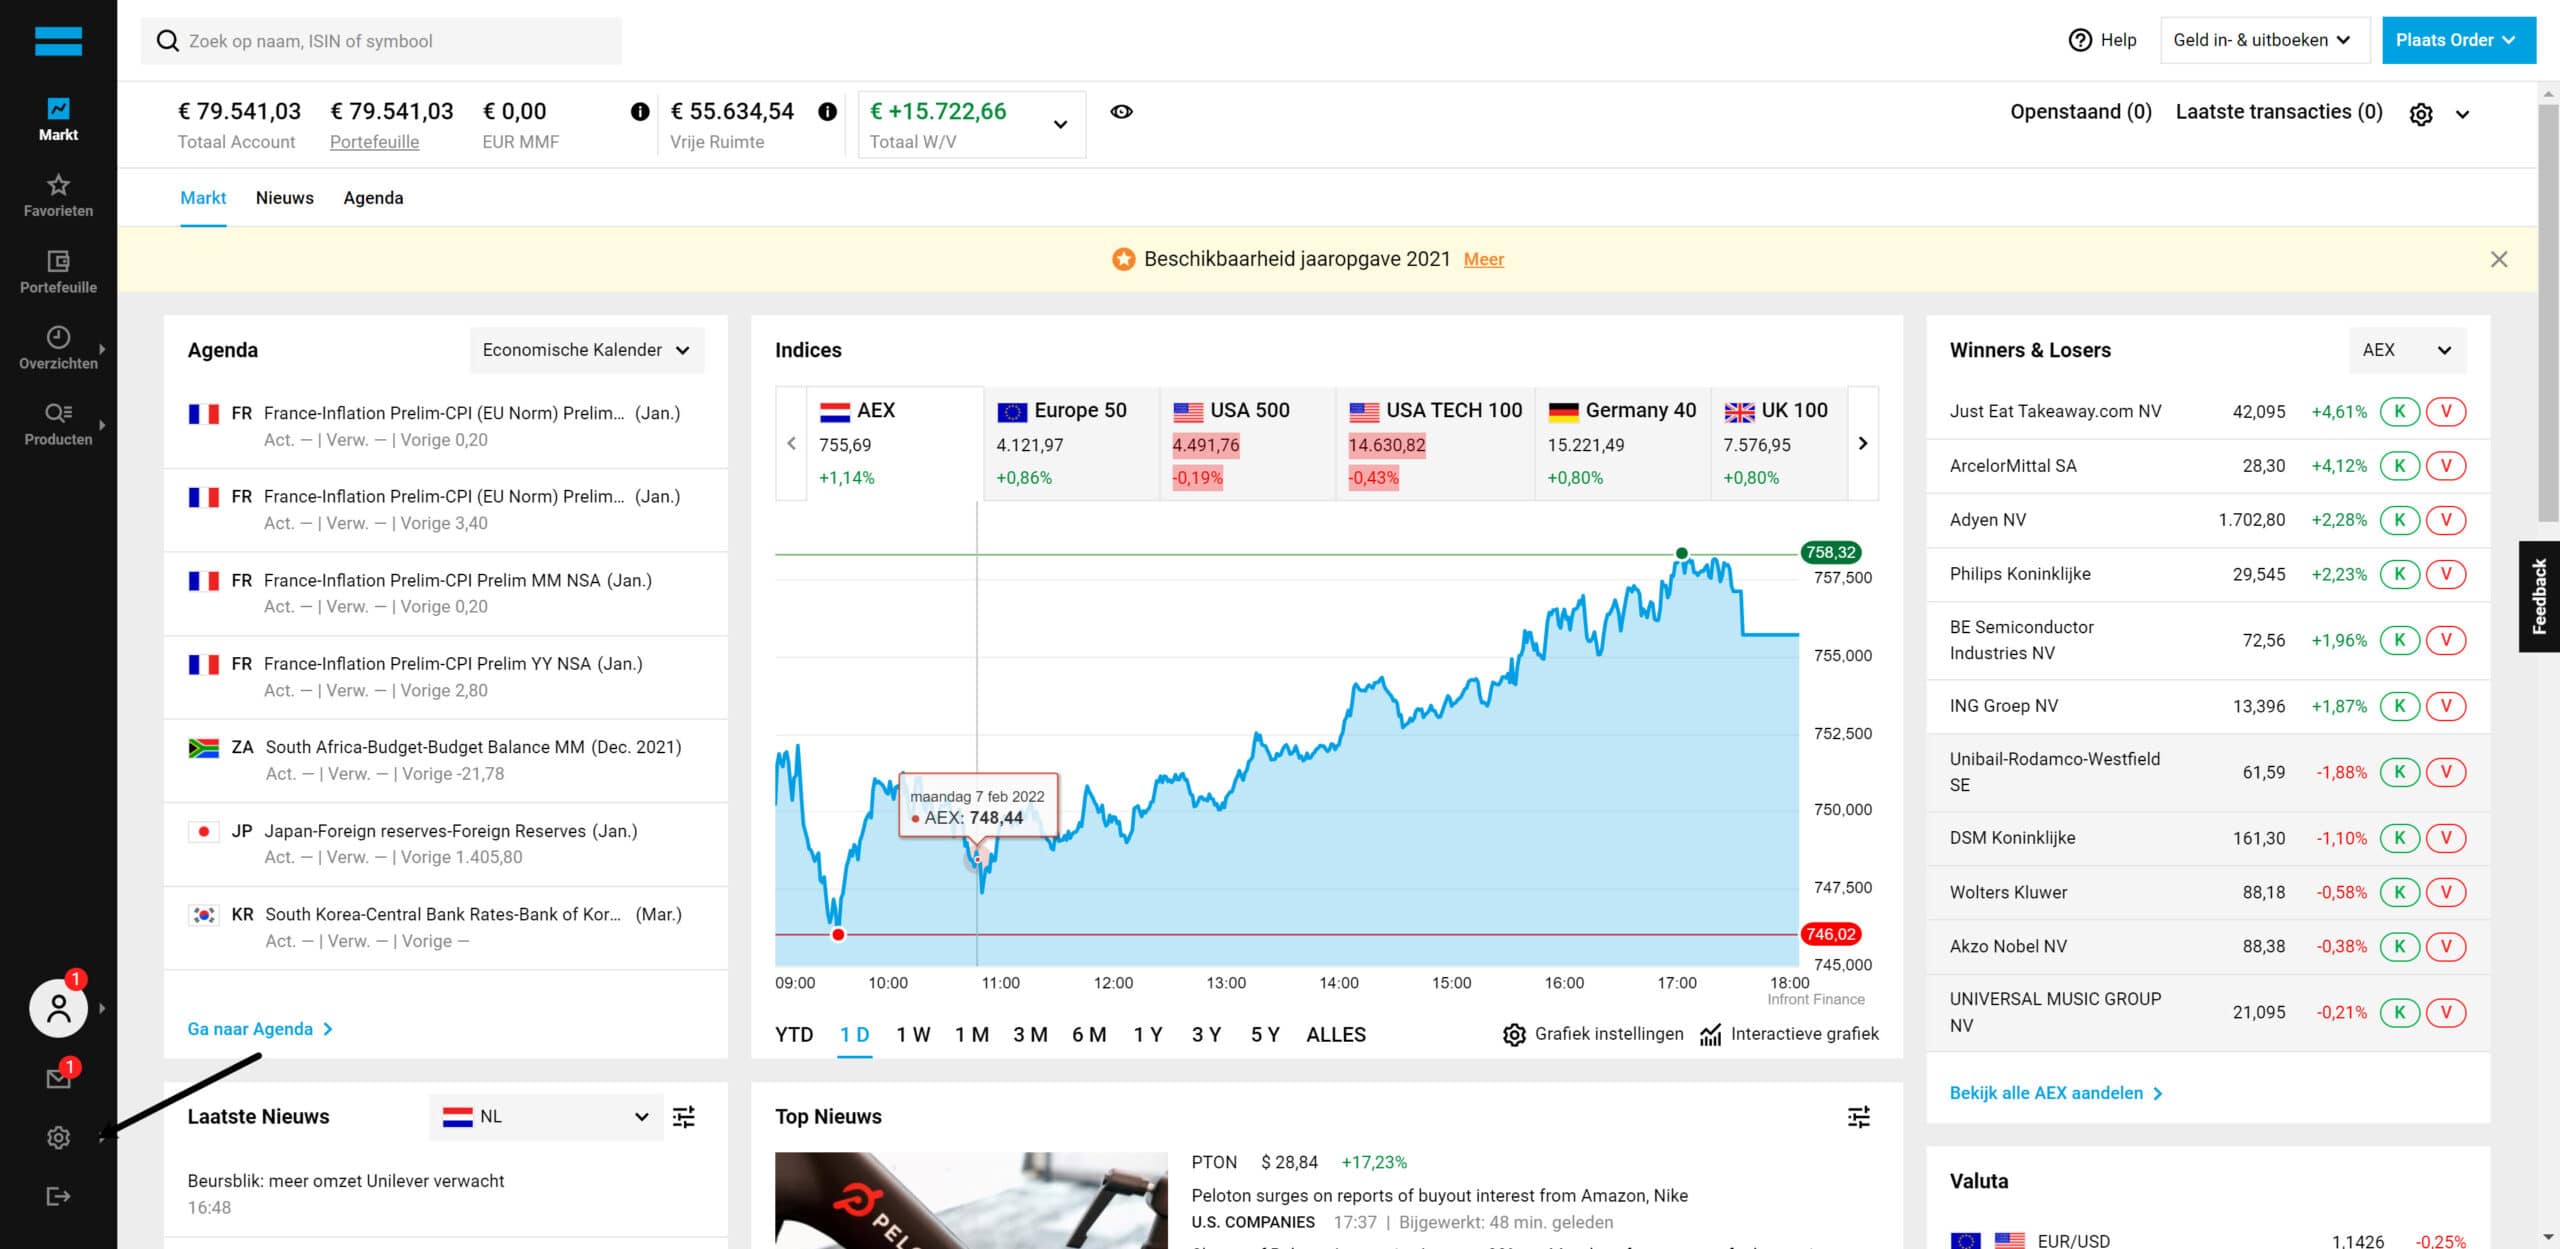The width and height of the screenshot is (2560, 1249).
Task: Open Openstaand (0) orders
Action: pos(2081,112)
